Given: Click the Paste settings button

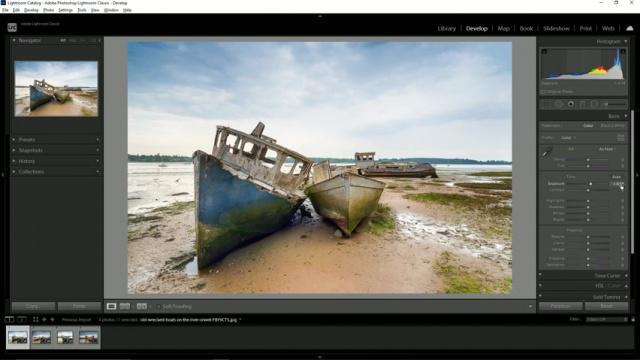Looking at the screenshot, I should click(79, 306).
